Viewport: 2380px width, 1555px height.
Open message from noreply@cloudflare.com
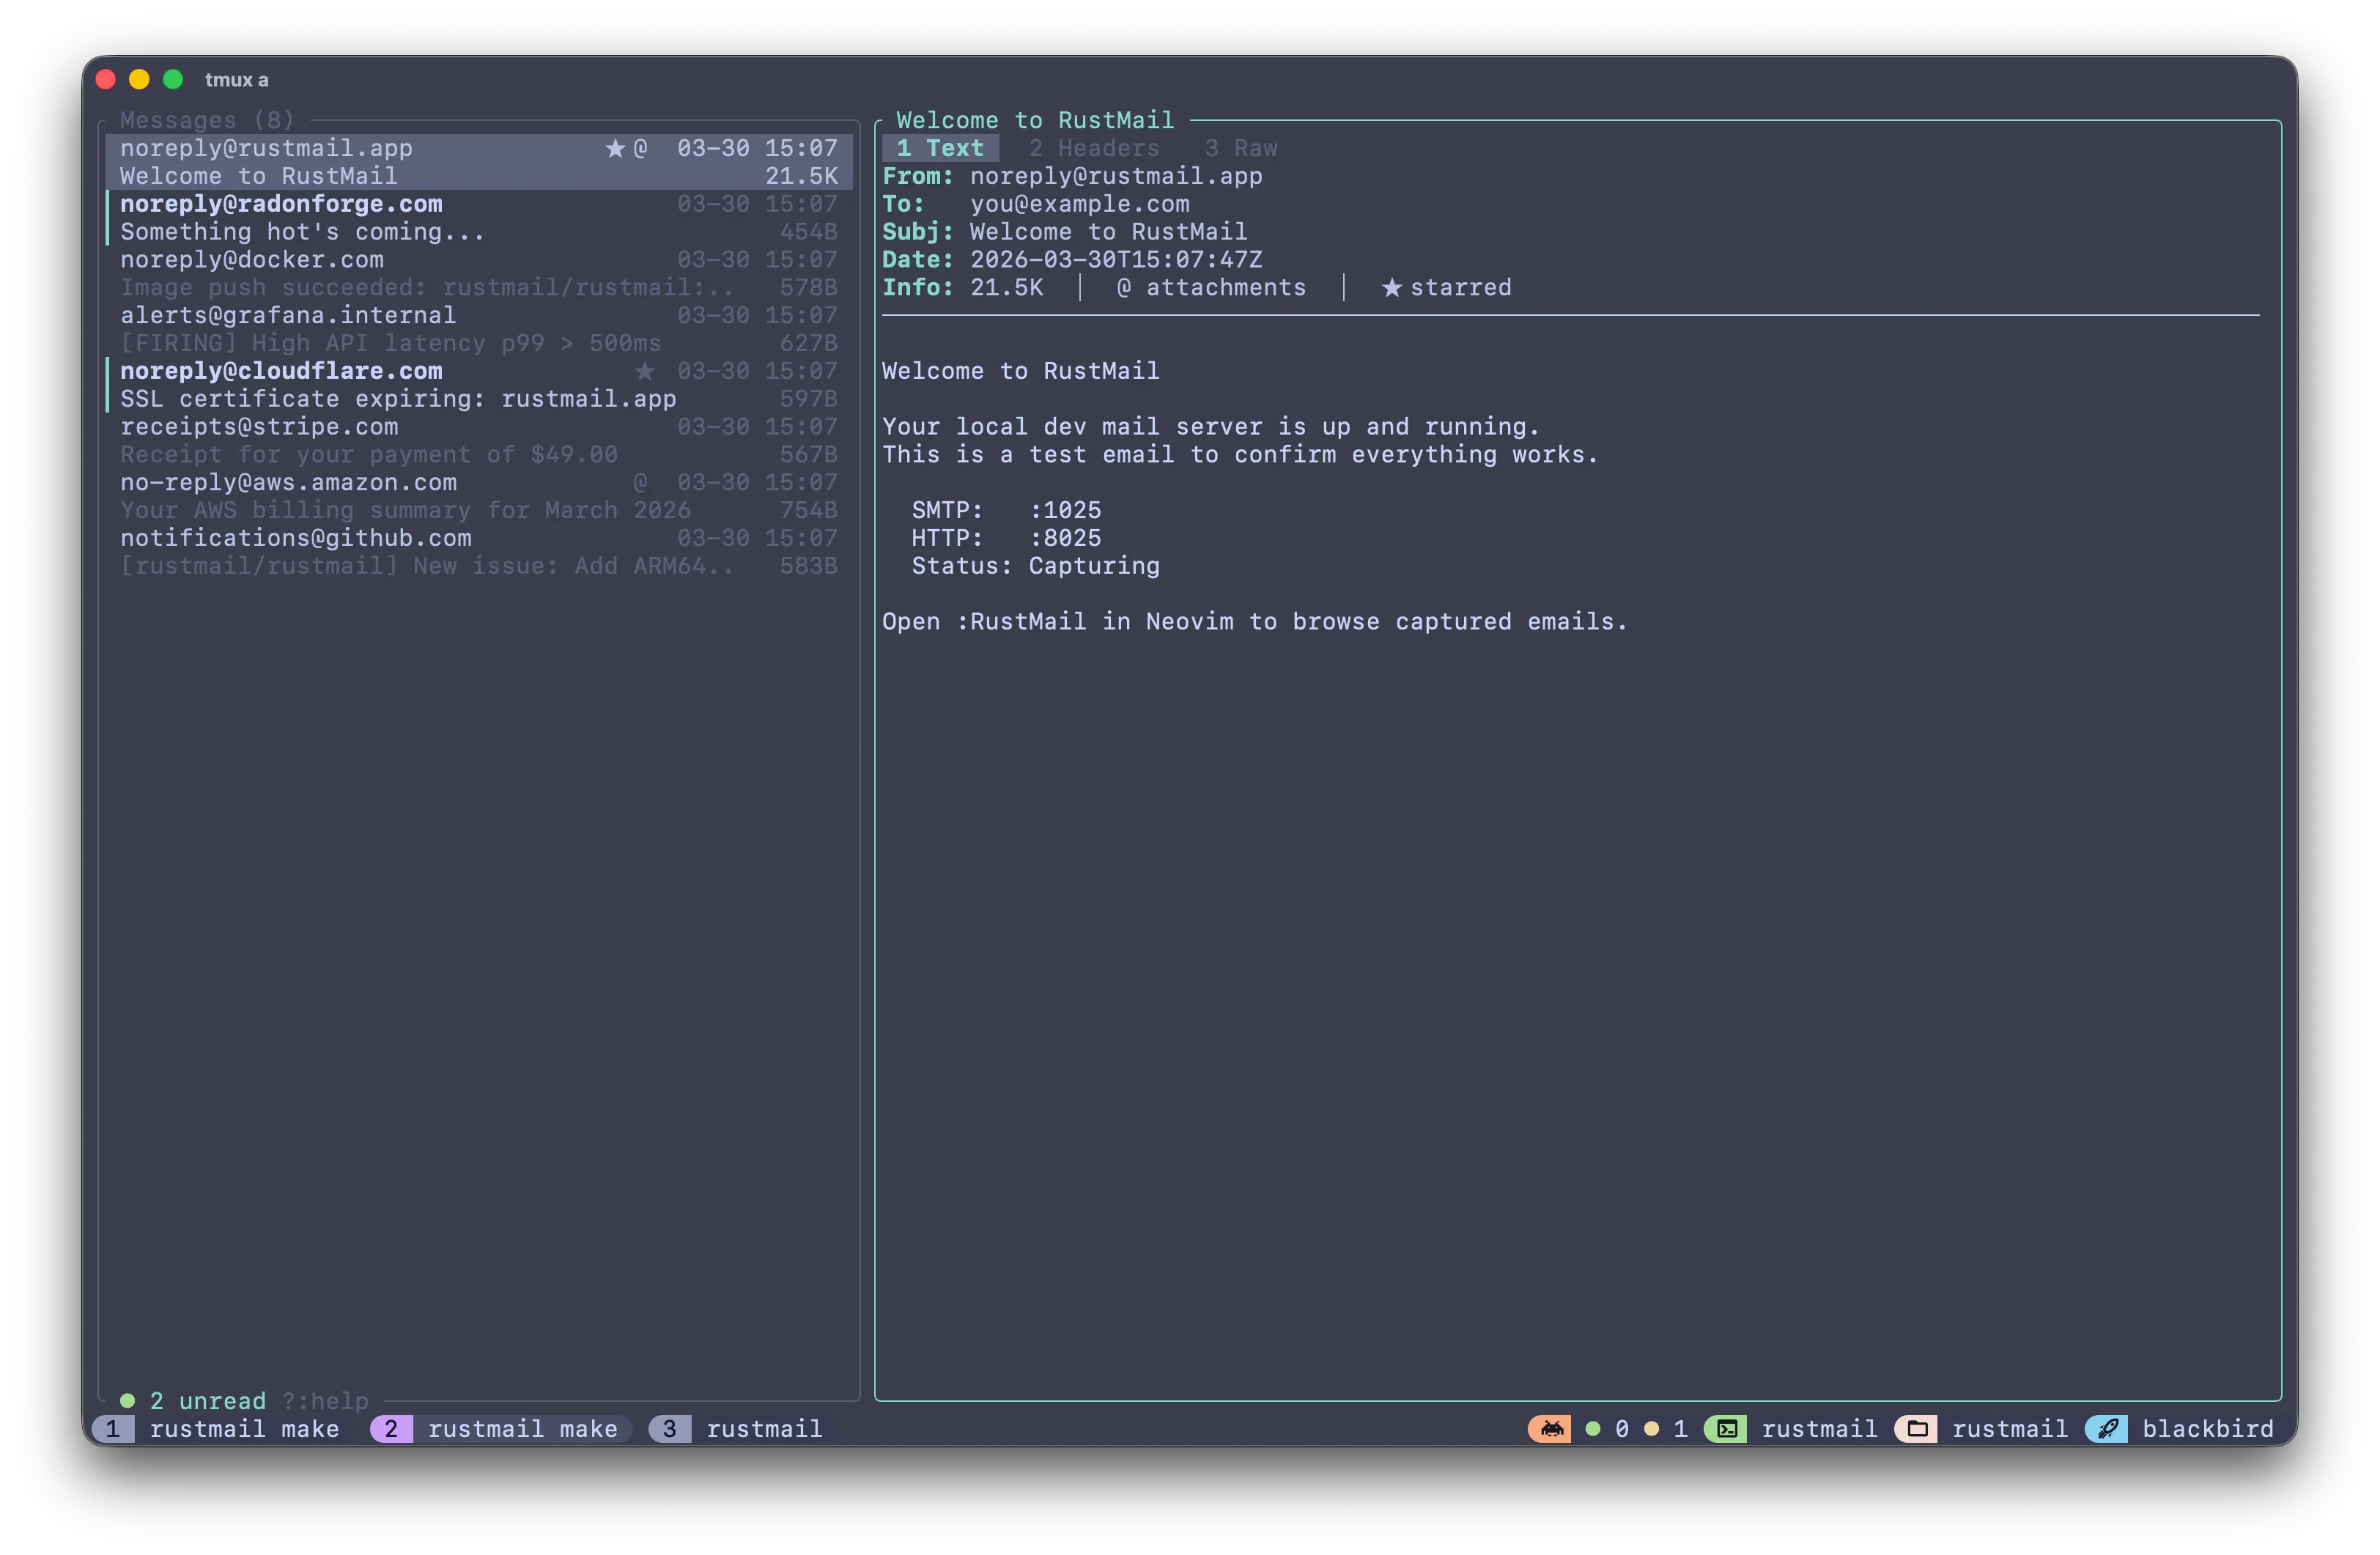(x=478, y=385)
